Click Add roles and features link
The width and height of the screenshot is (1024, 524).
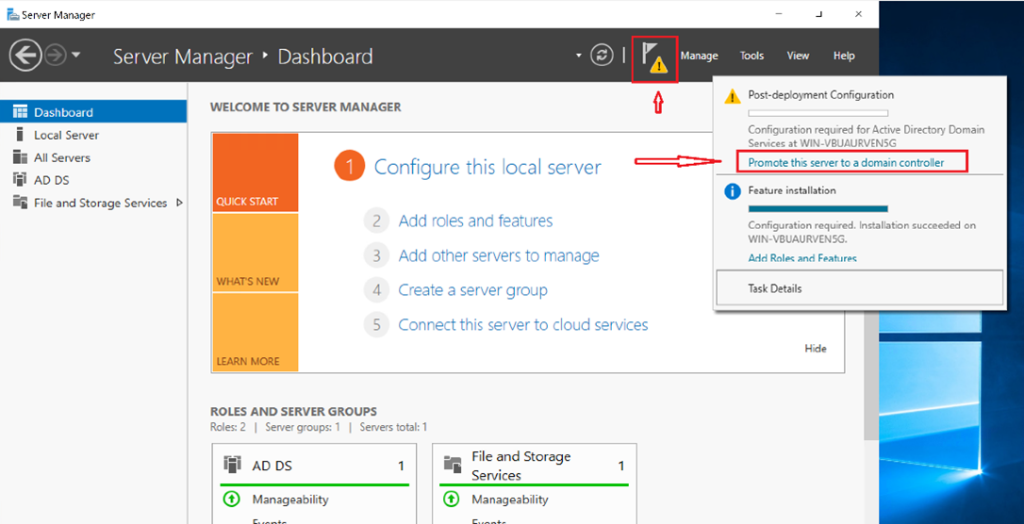point(475,221)
